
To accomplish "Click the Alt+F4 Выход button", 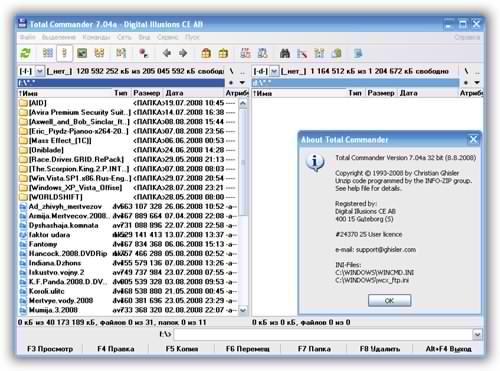I will tap(448, 349).
